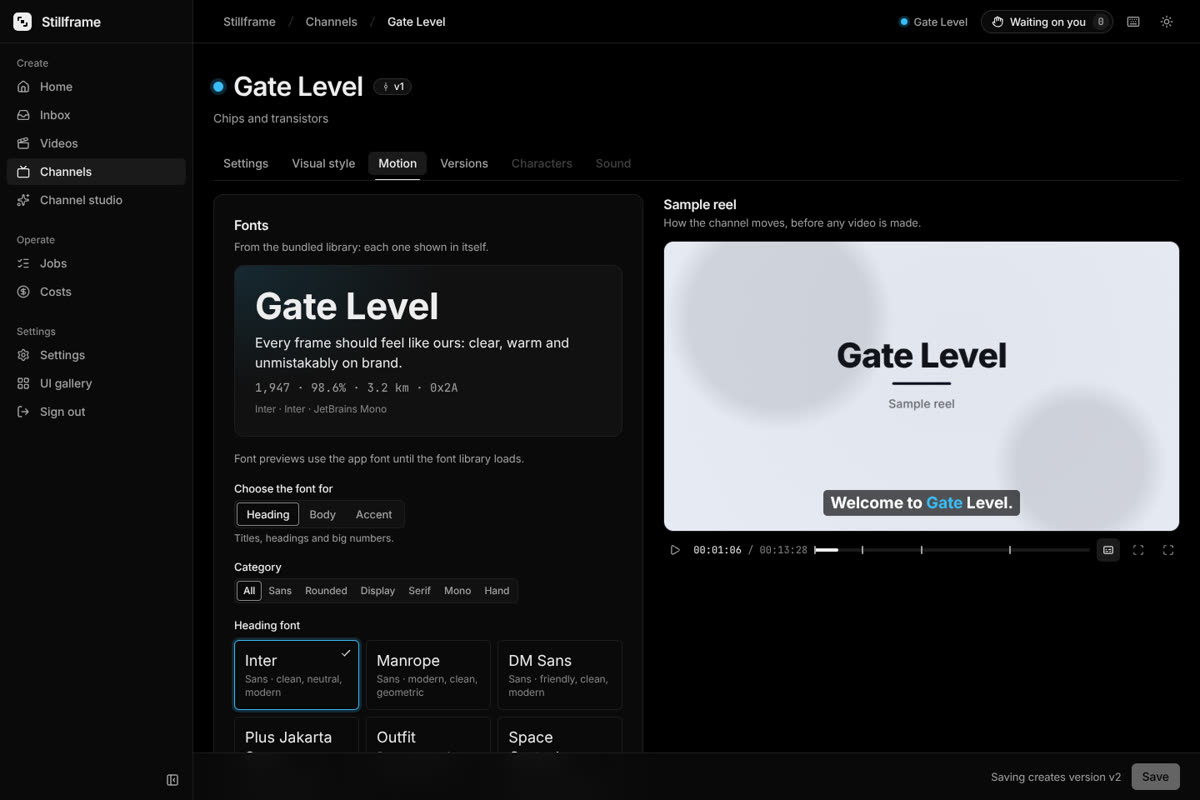
Task: Open Inbox via its sidebar tray icon
Action: pyautogui.click(x=24, y=115)
